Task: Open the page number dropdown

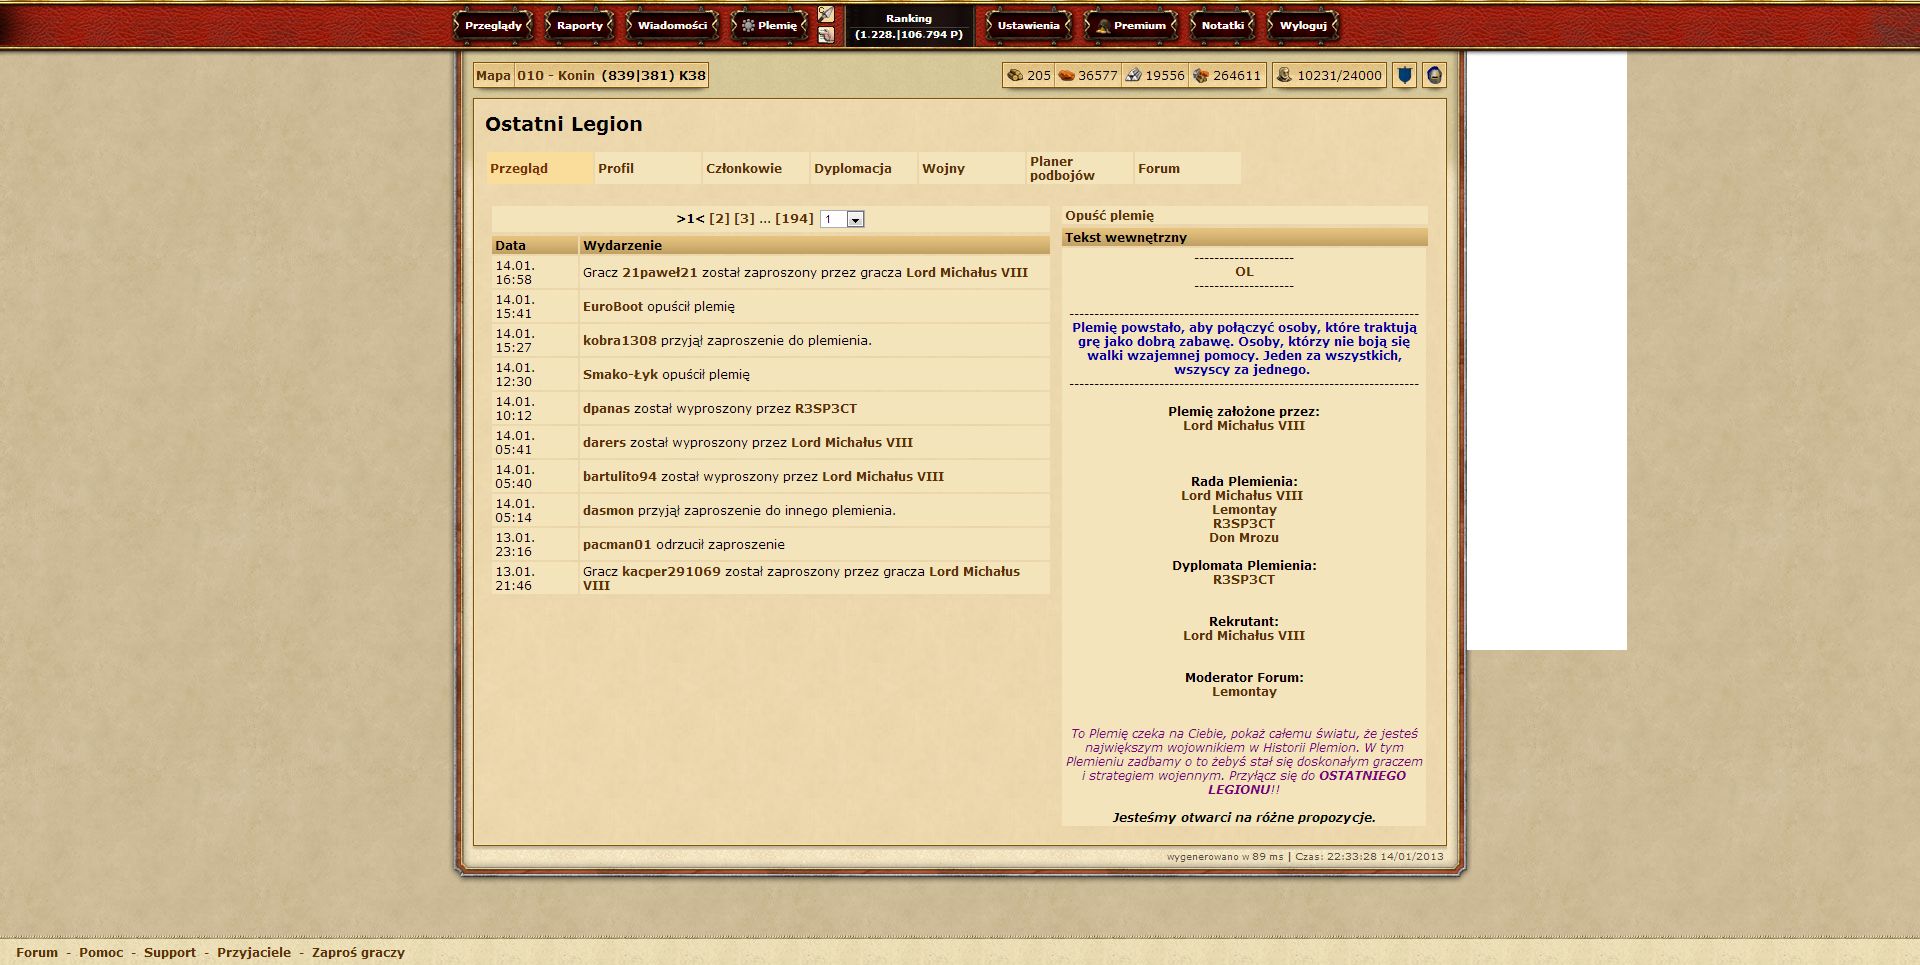Action: pos(855,219)
